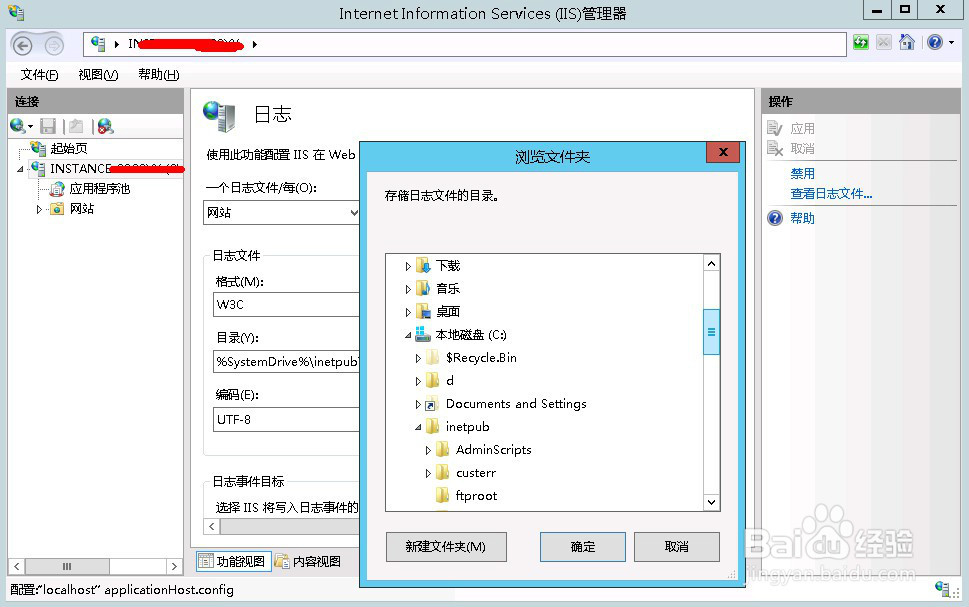
Task: Click the Delete connection icon in Connections toolbar
Action: click(106, 126)
